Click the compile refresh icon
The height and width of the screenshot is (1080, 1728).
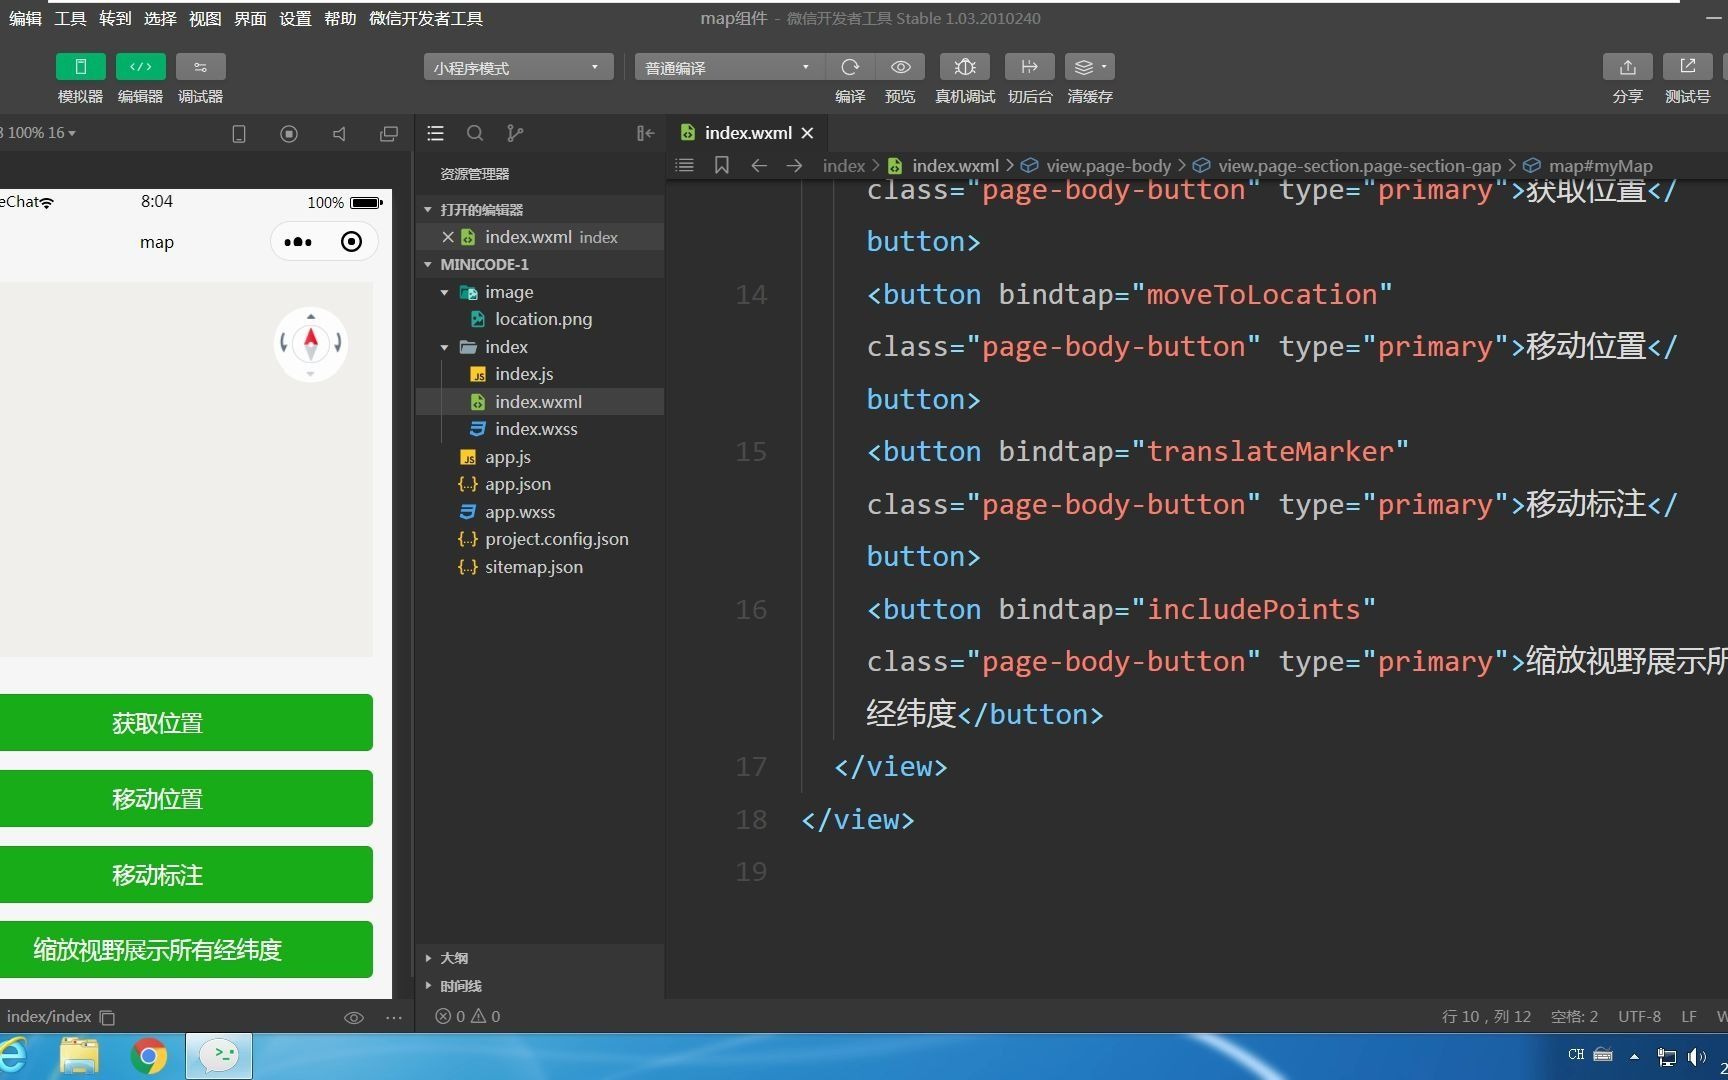850,67
